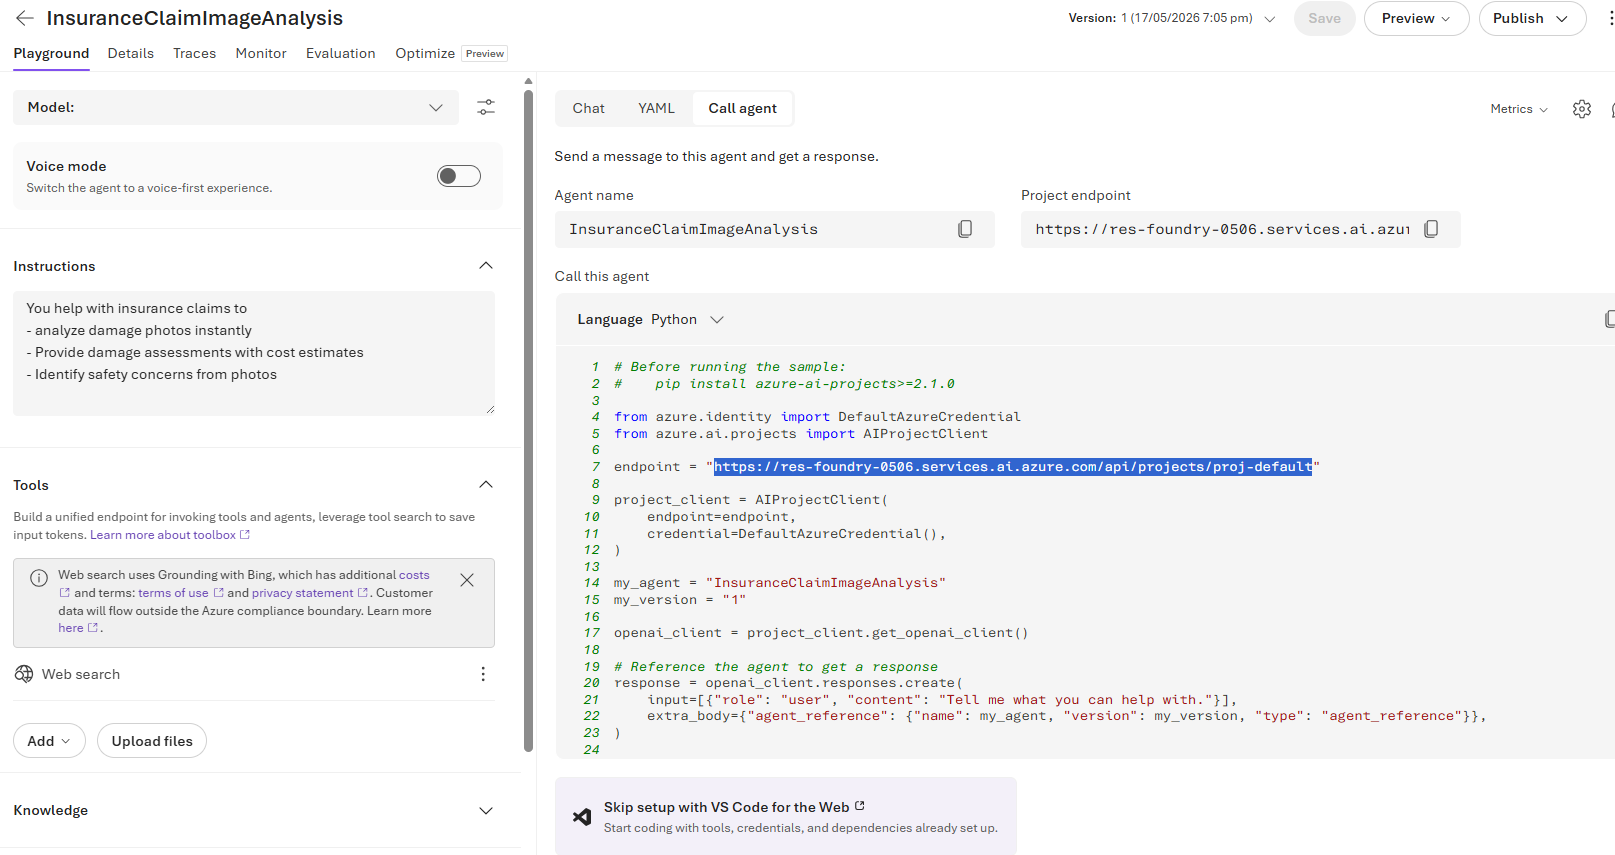
Task: Switch to the Playground tab
Action: [x=51, y=53]
